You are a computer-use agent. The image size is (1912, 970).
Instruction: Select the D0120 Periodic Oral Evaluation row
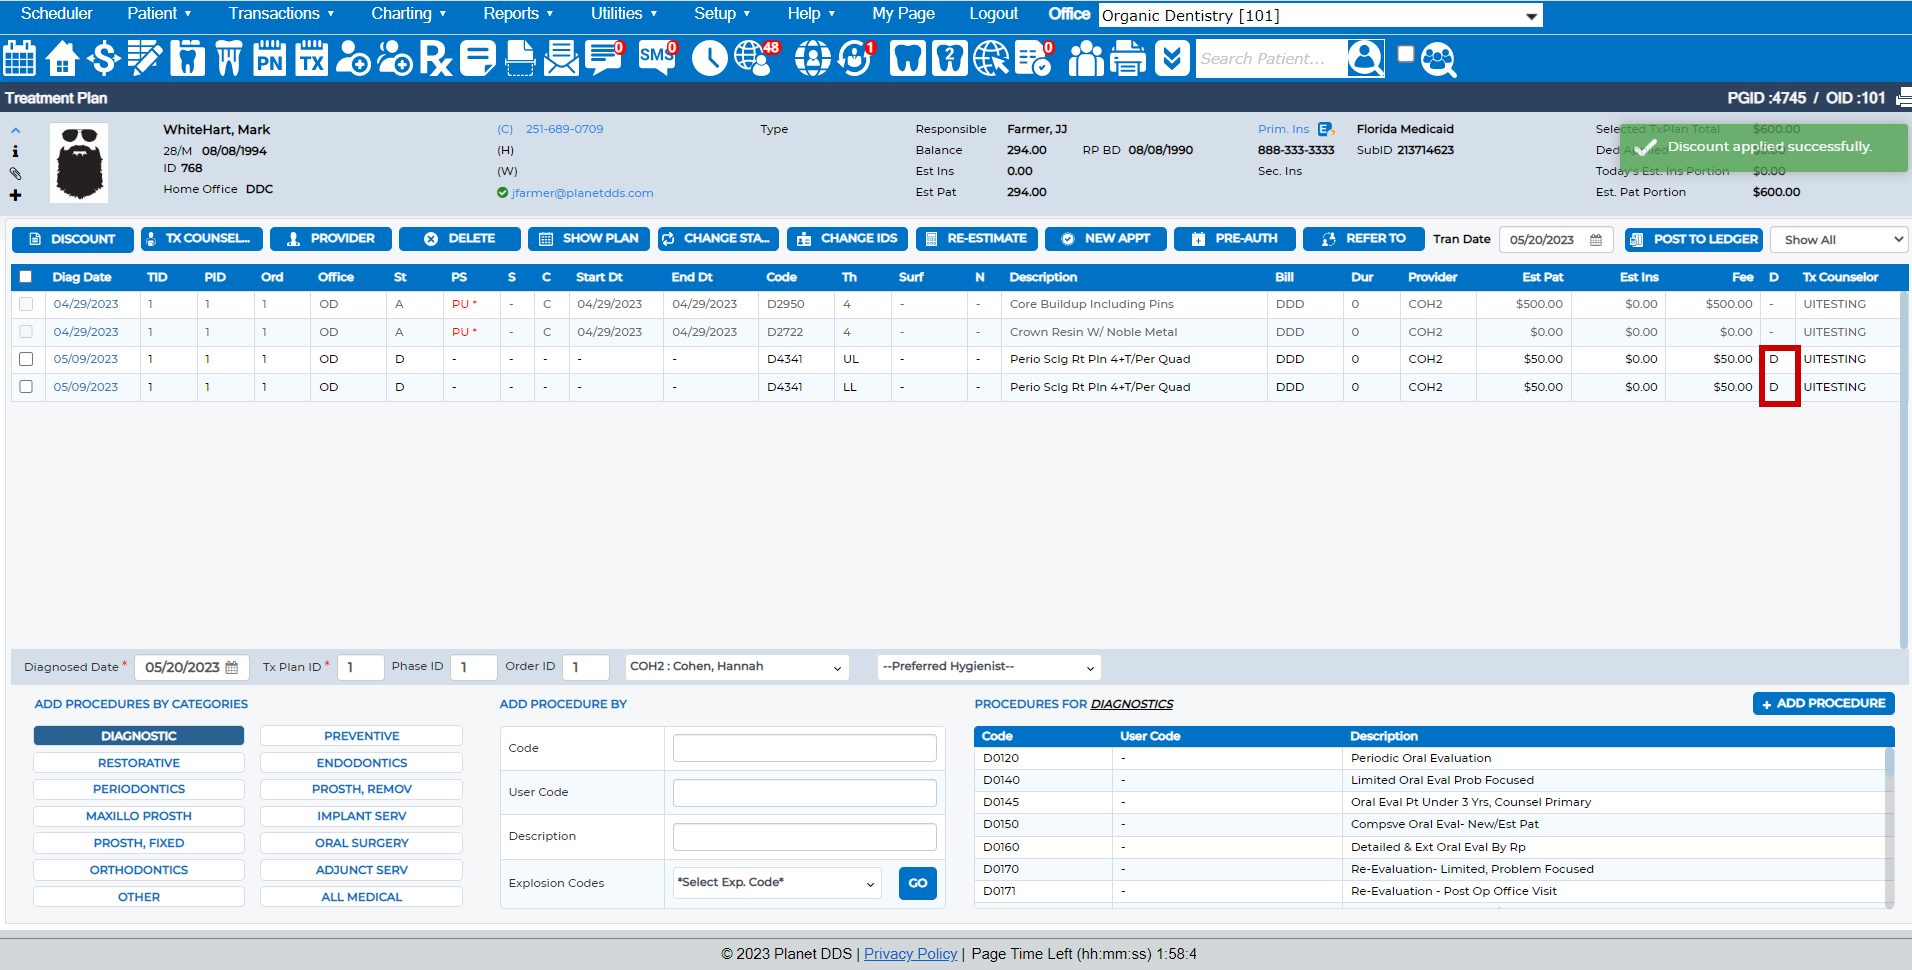[x=1428, y=758]
